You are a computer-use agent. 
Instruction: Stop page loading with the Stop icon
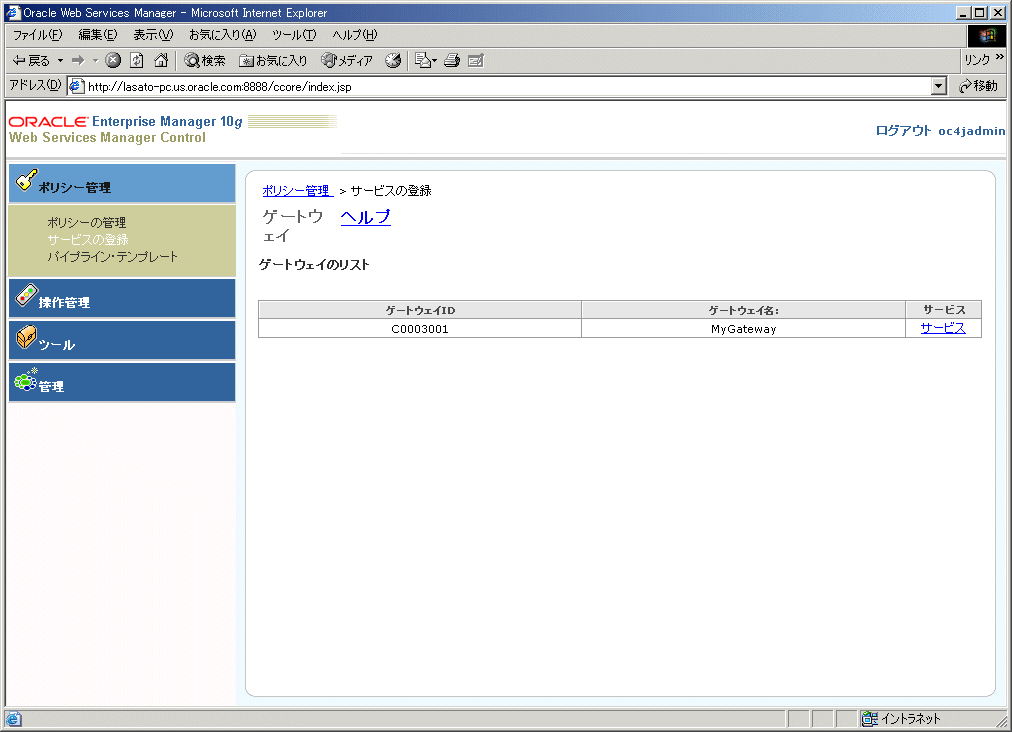(x=113, y=61)
